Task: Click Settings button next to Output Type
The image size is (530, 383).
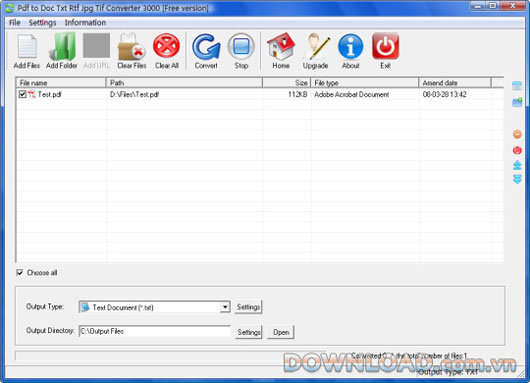Action: [x=248, y=307]
